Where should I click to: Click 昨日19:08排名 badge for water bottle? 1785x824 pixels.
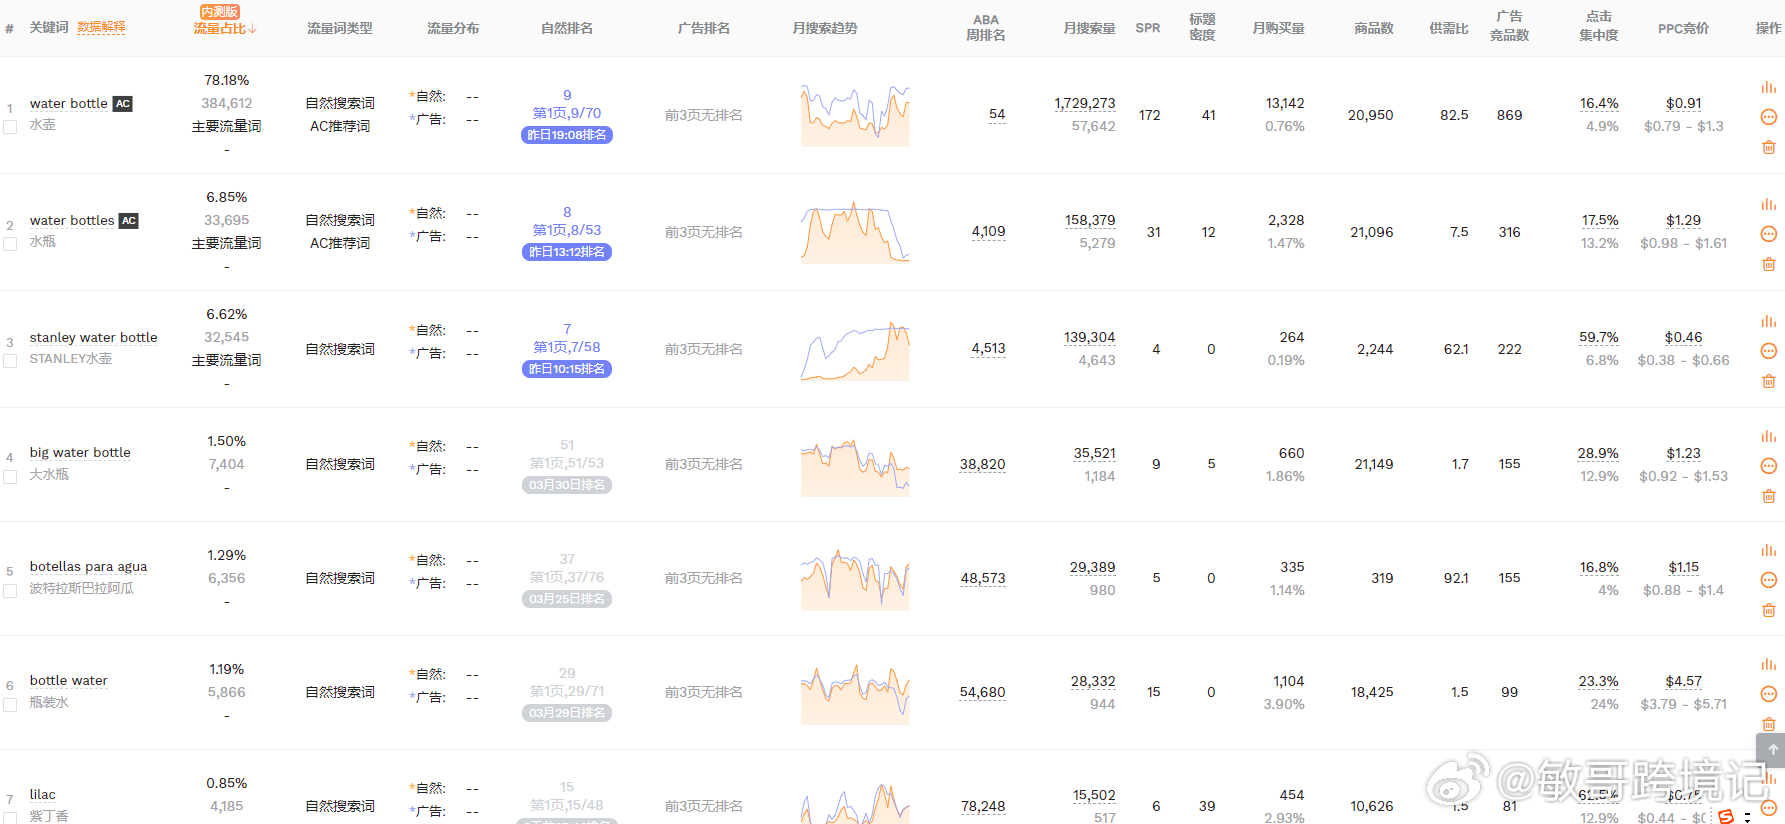567,135
